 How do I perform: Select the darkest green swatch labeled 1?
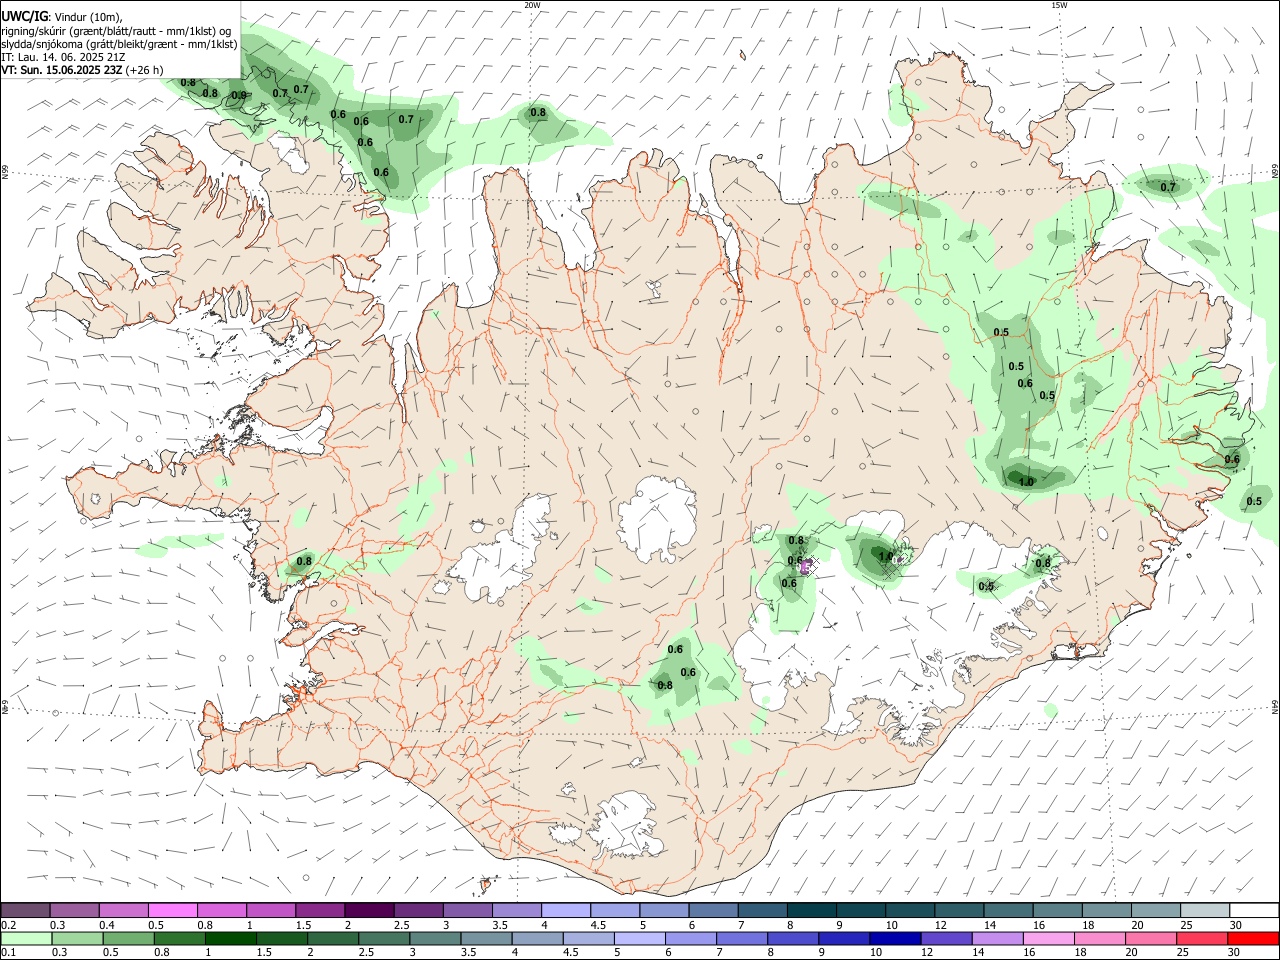[x=231, y=938]
